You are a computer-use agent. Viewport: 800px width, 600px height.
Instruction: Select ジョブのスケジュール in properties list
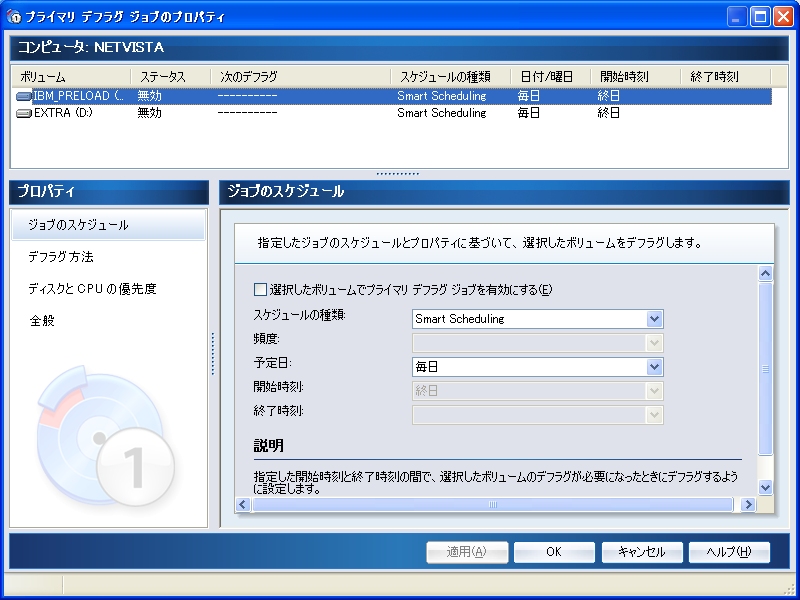[78, 225]
